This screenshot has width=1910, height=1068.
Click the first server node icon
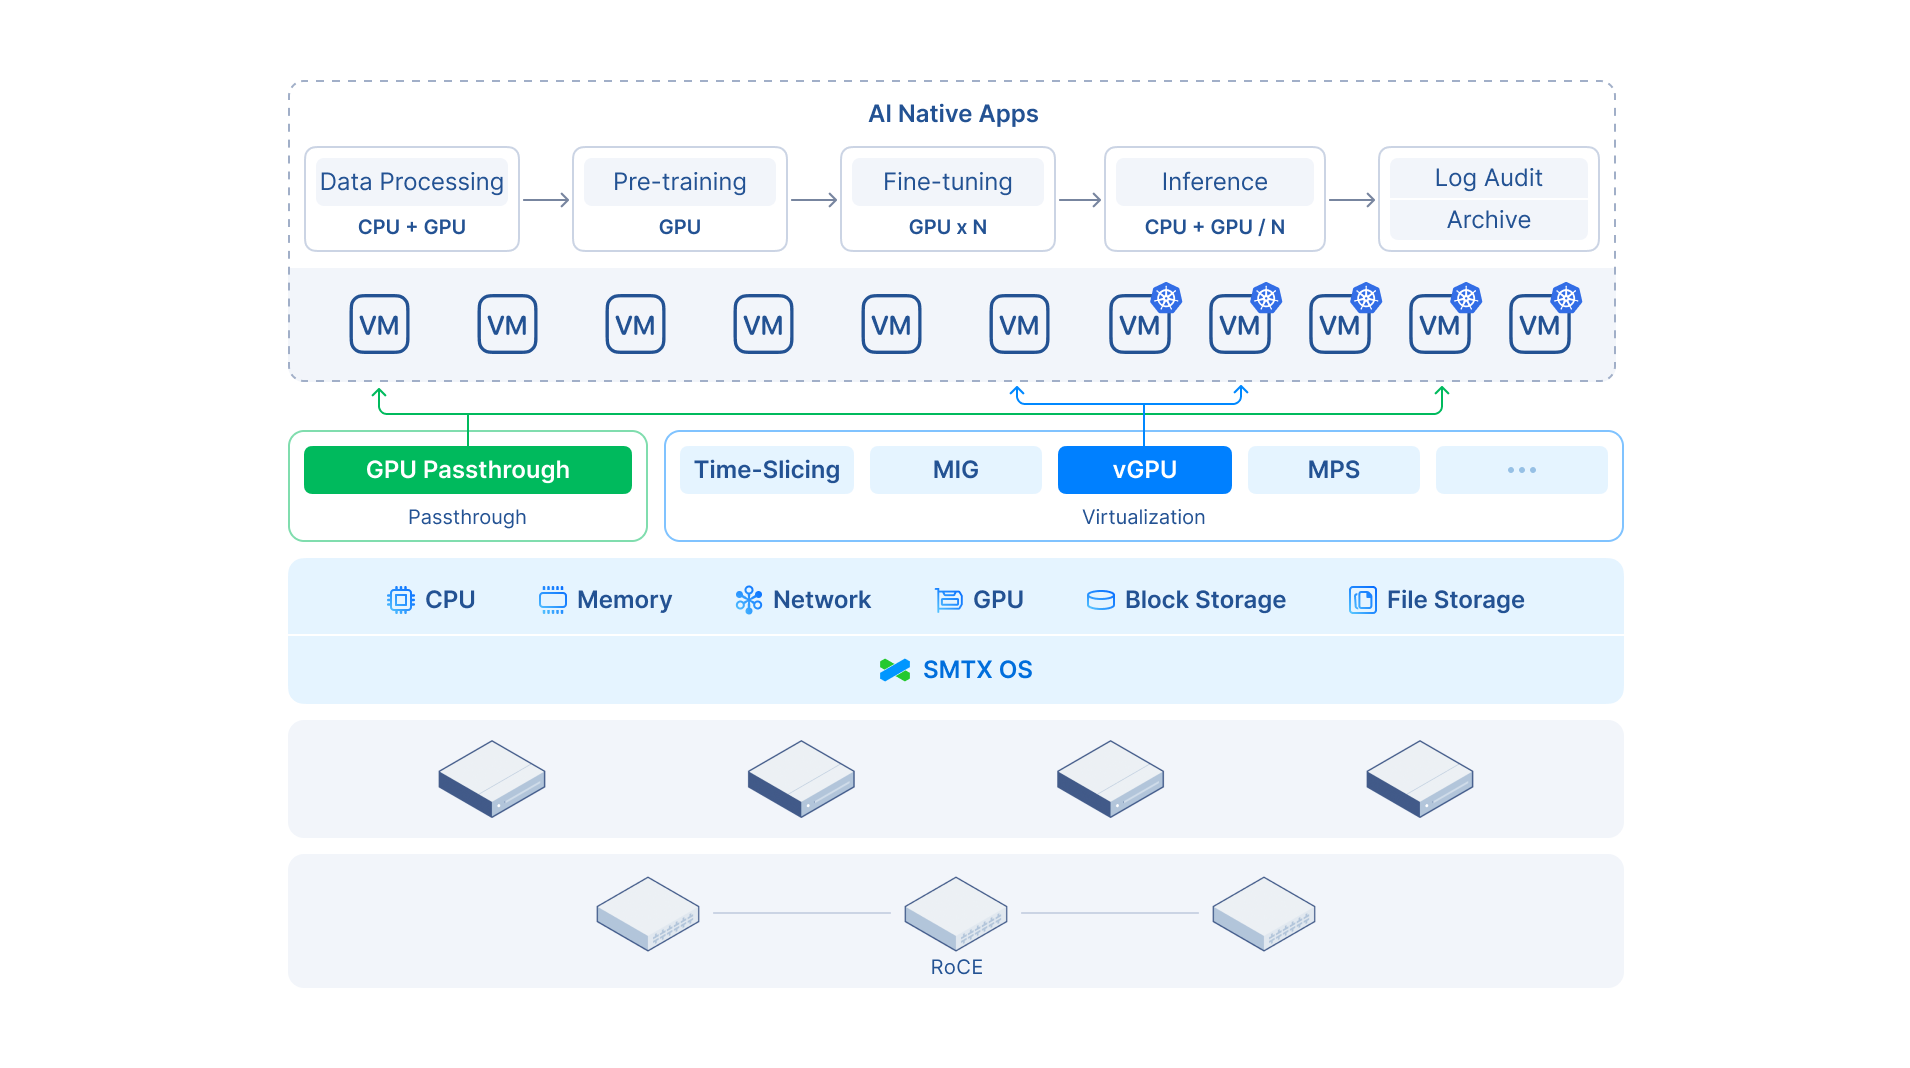coord(492,778)
